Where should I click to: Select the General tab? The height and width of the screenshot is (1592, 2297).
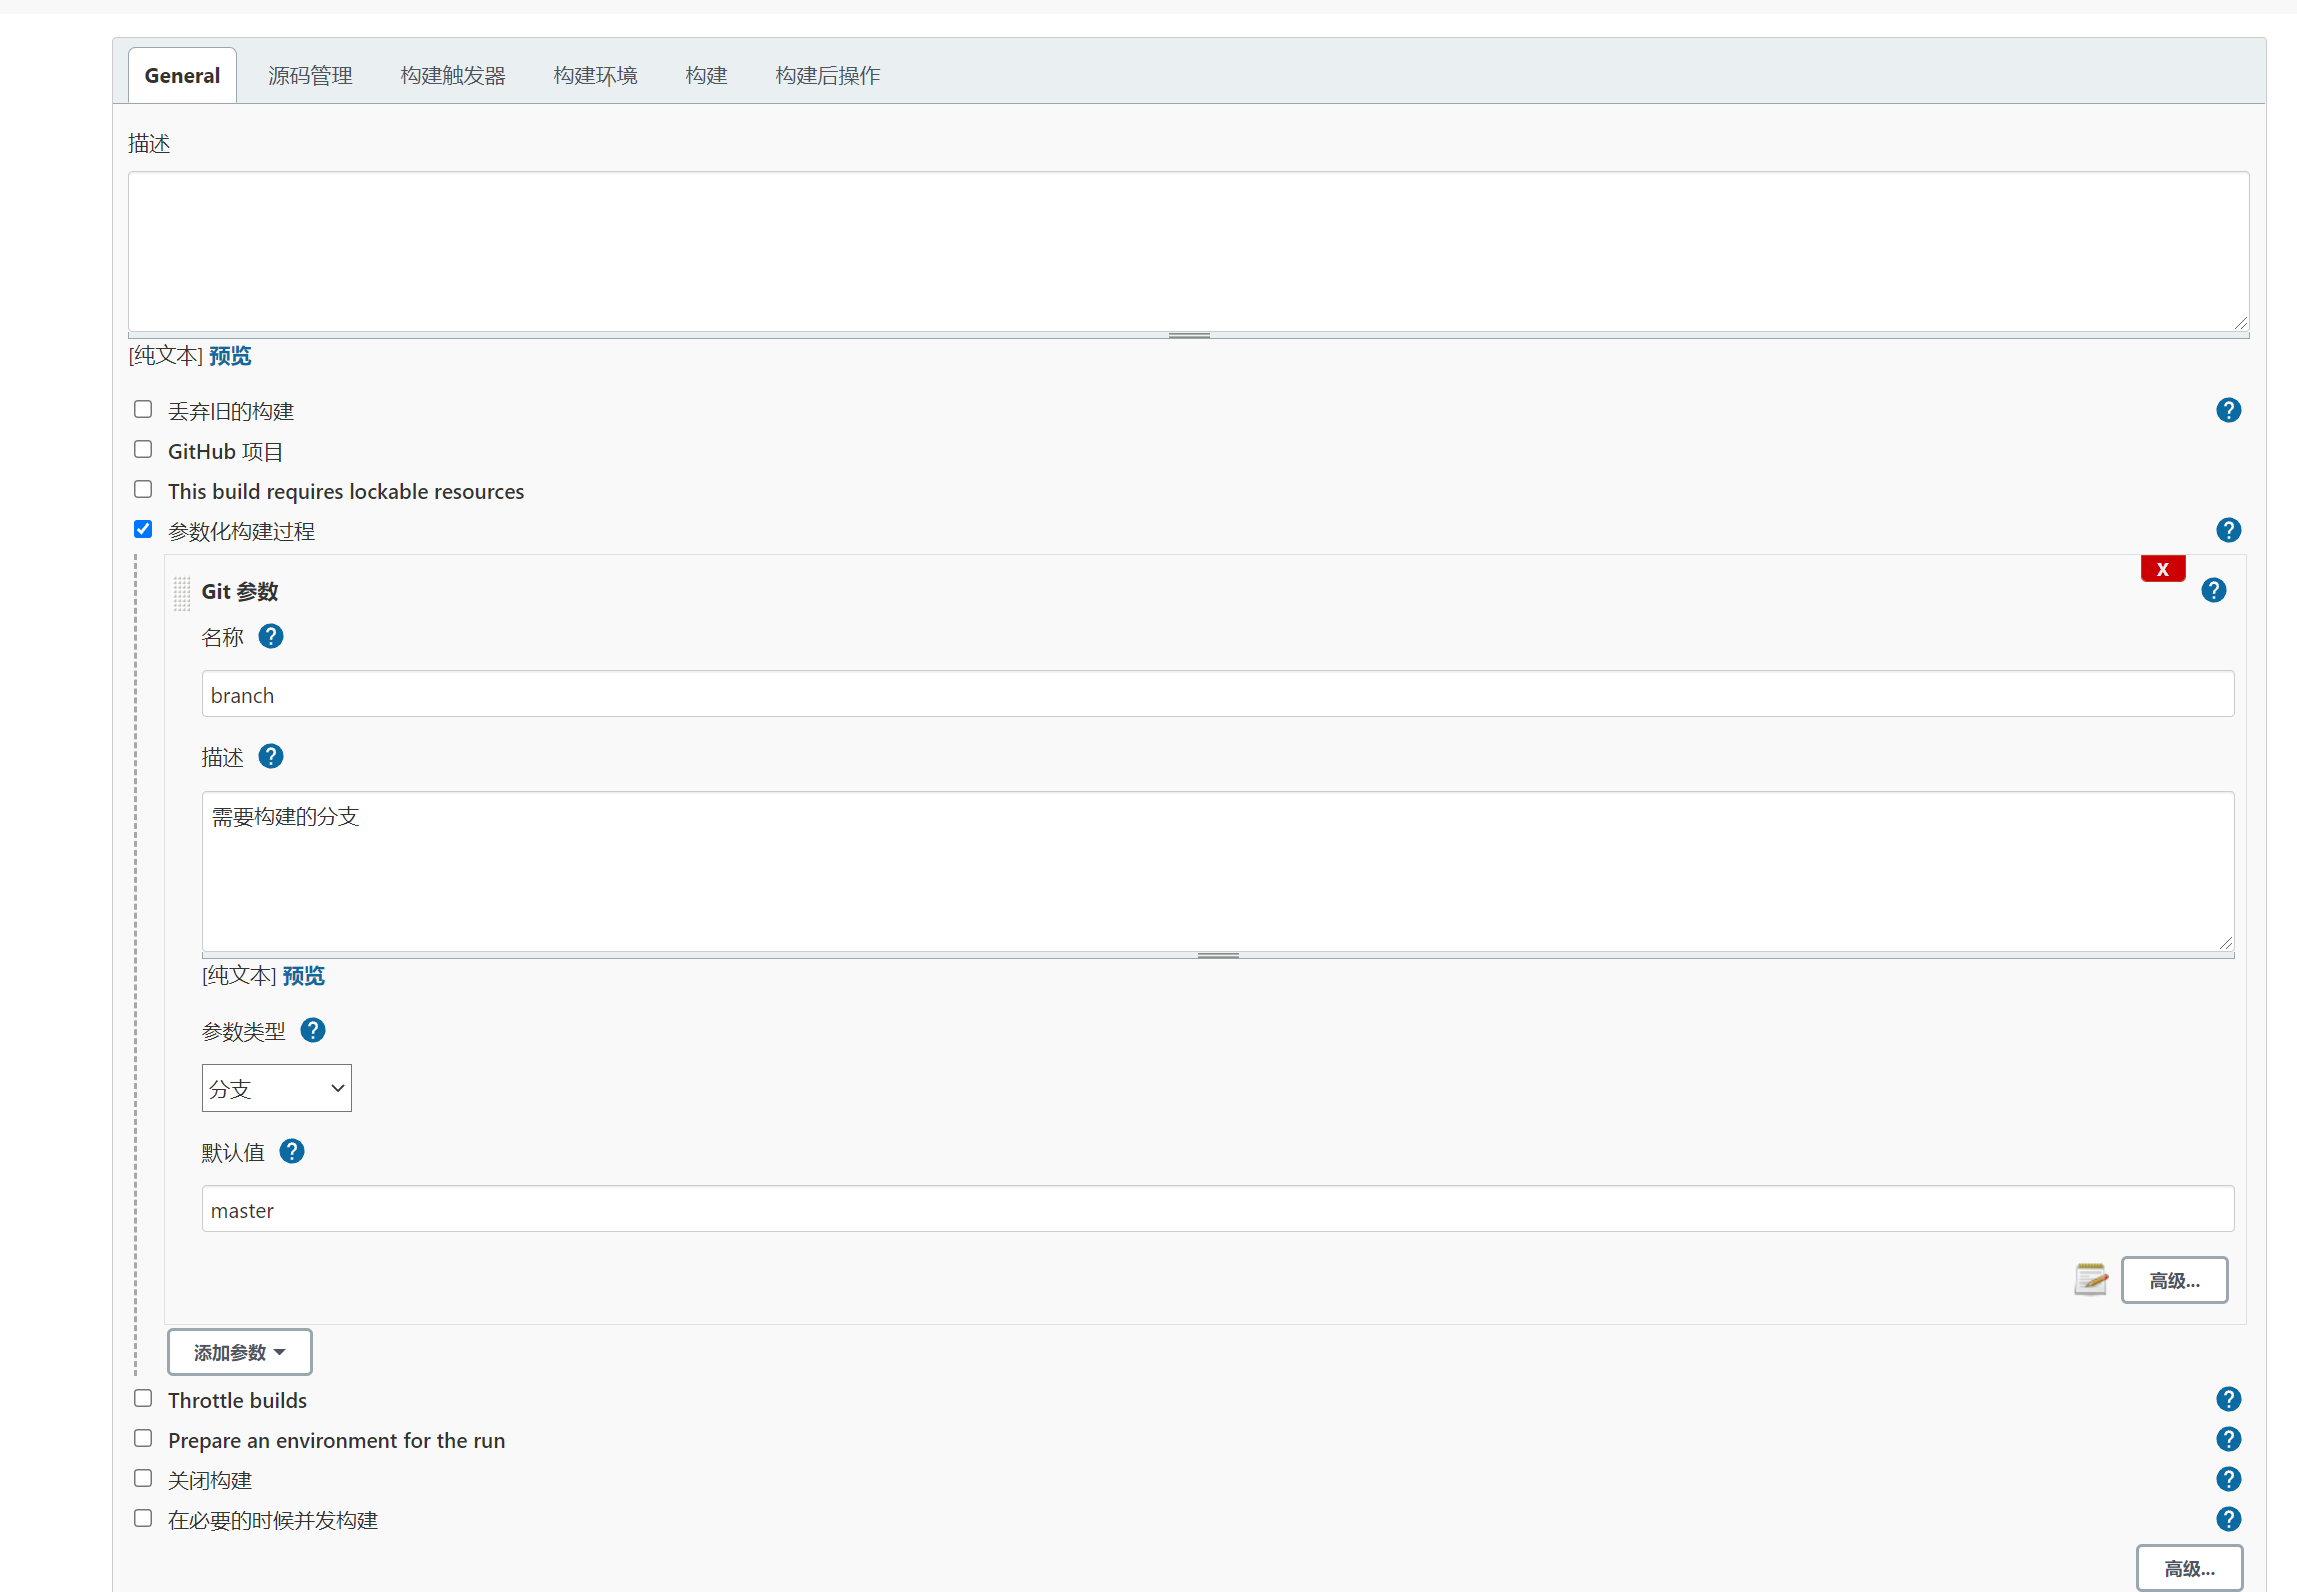(x=182, y=75)
